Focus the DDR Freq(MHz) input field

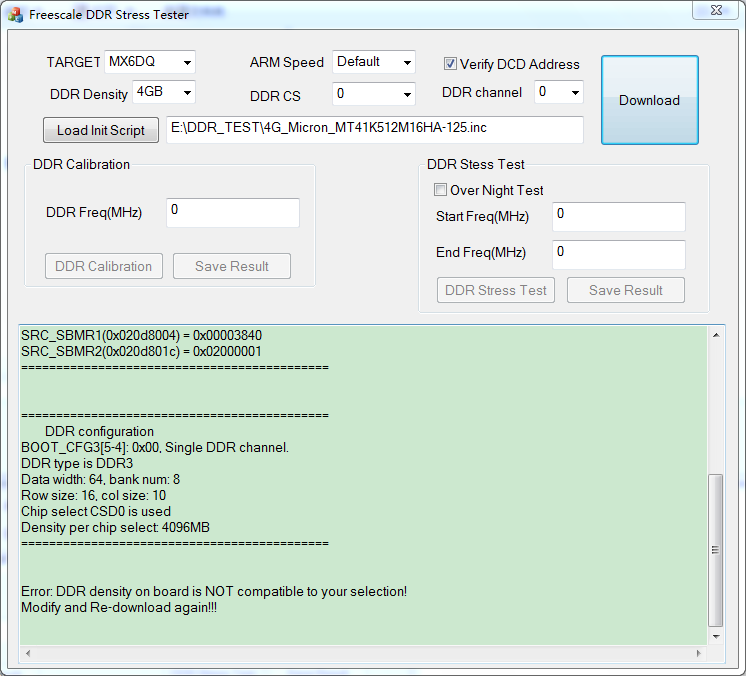tap(233, 213)
